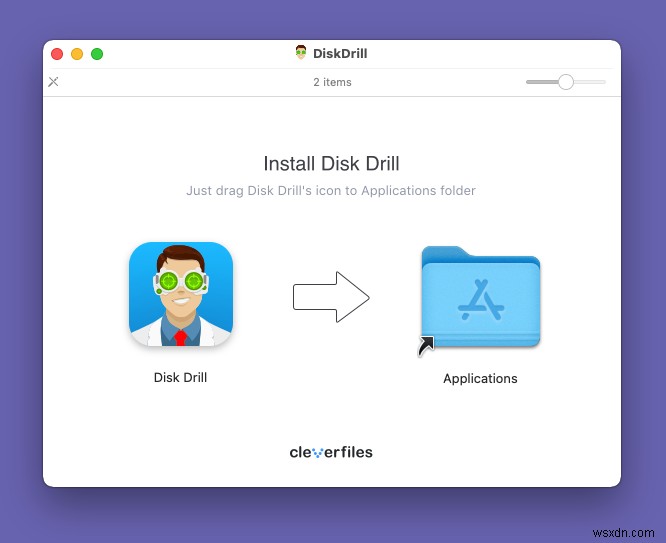Click the '2 items' status text
666x543 pixels.
[333, 82]
